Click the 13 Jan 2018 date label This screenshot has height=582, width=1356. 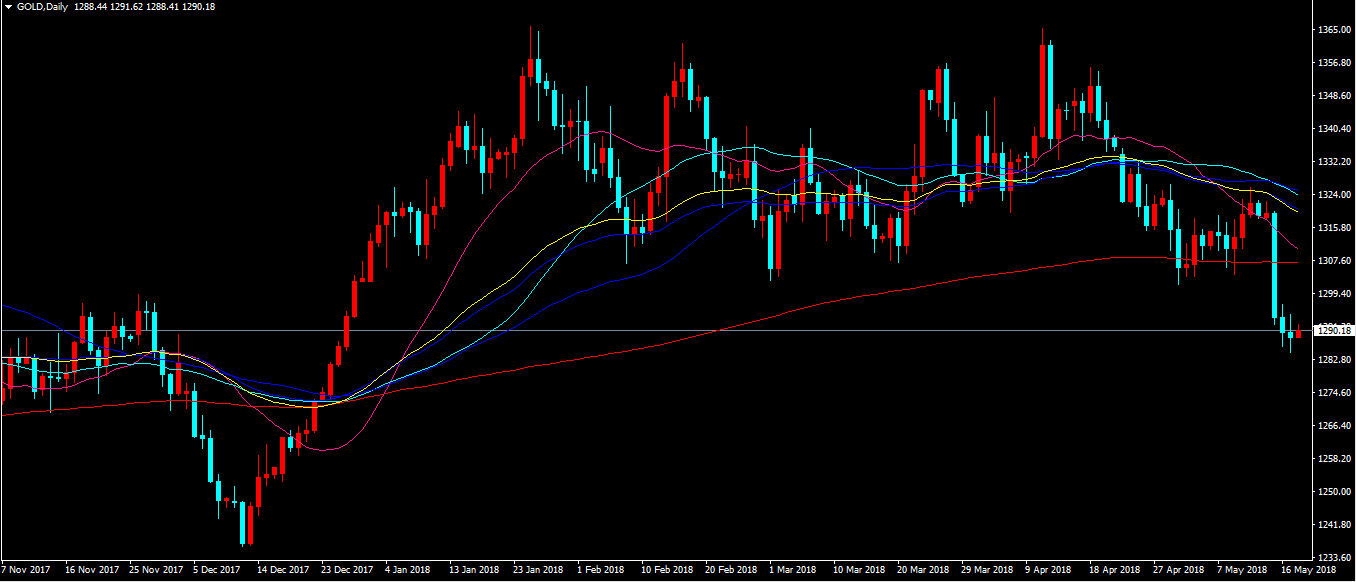coord(474,570)
